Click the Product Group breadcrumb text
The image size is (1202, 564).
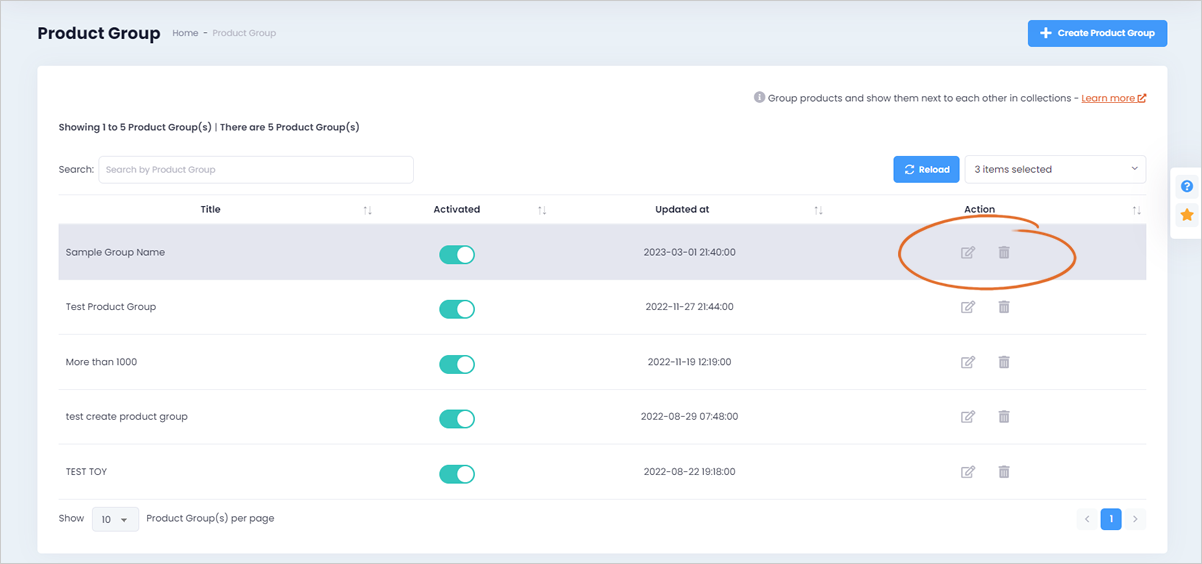244,33
